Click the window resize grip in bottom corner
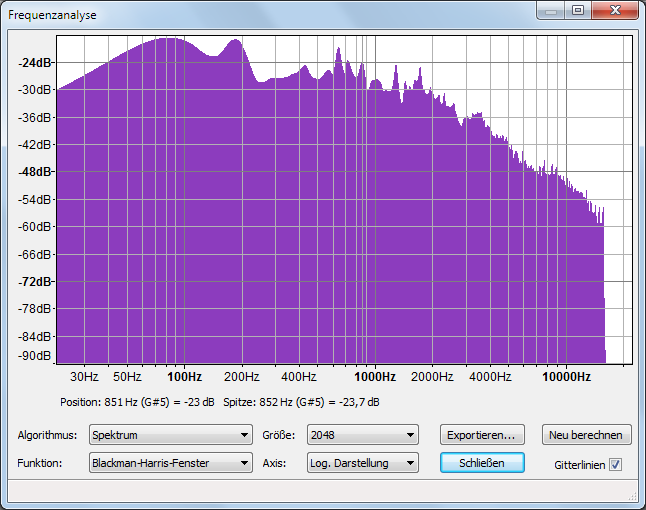This screenshot has width=646, height=510. tap(633, 497)
